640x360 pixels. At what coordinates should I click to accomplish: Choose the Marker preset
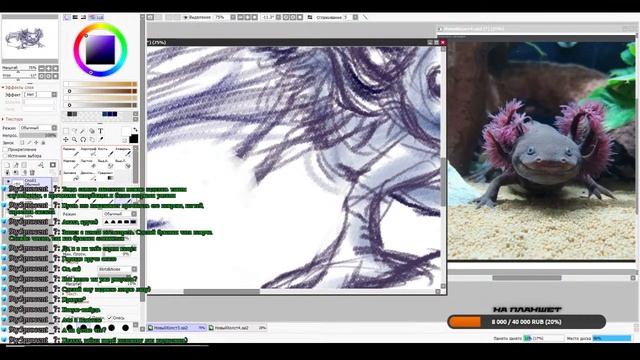71,164
